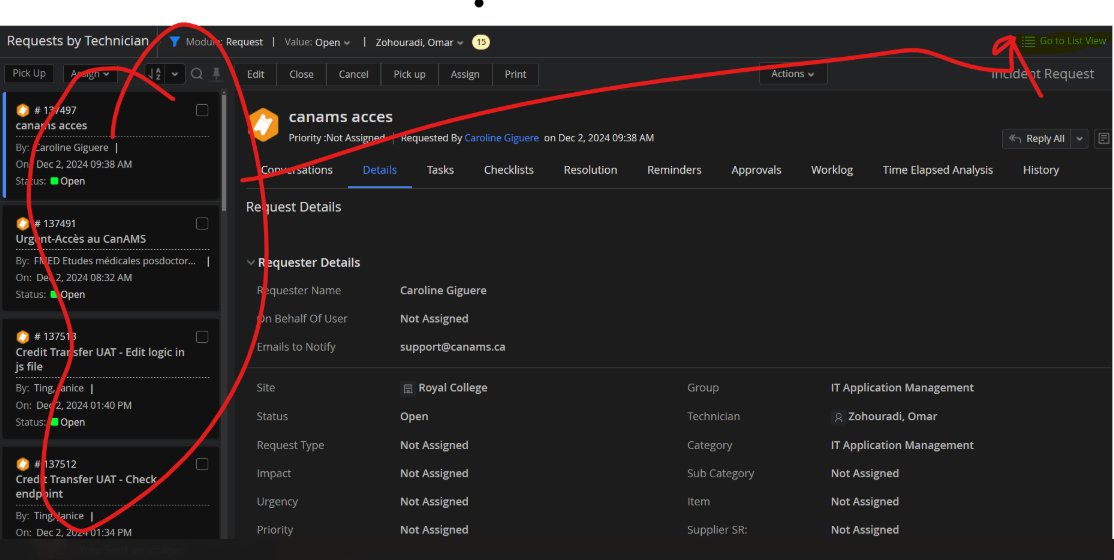Open the Zohouradi, Omar technician dropdown
This screenshot has height=560, width=1114.
419,42
